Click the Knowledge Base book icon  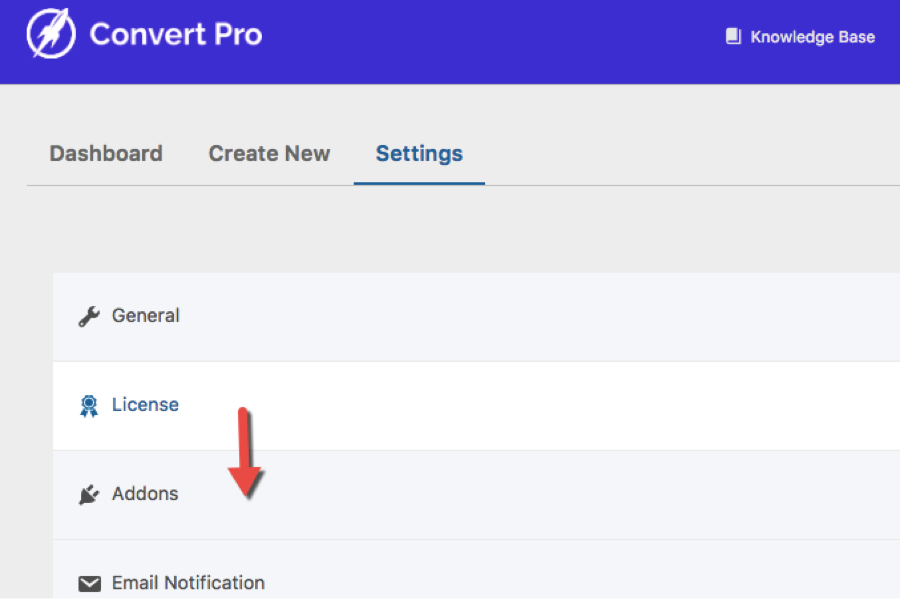(x=733, y=36)
